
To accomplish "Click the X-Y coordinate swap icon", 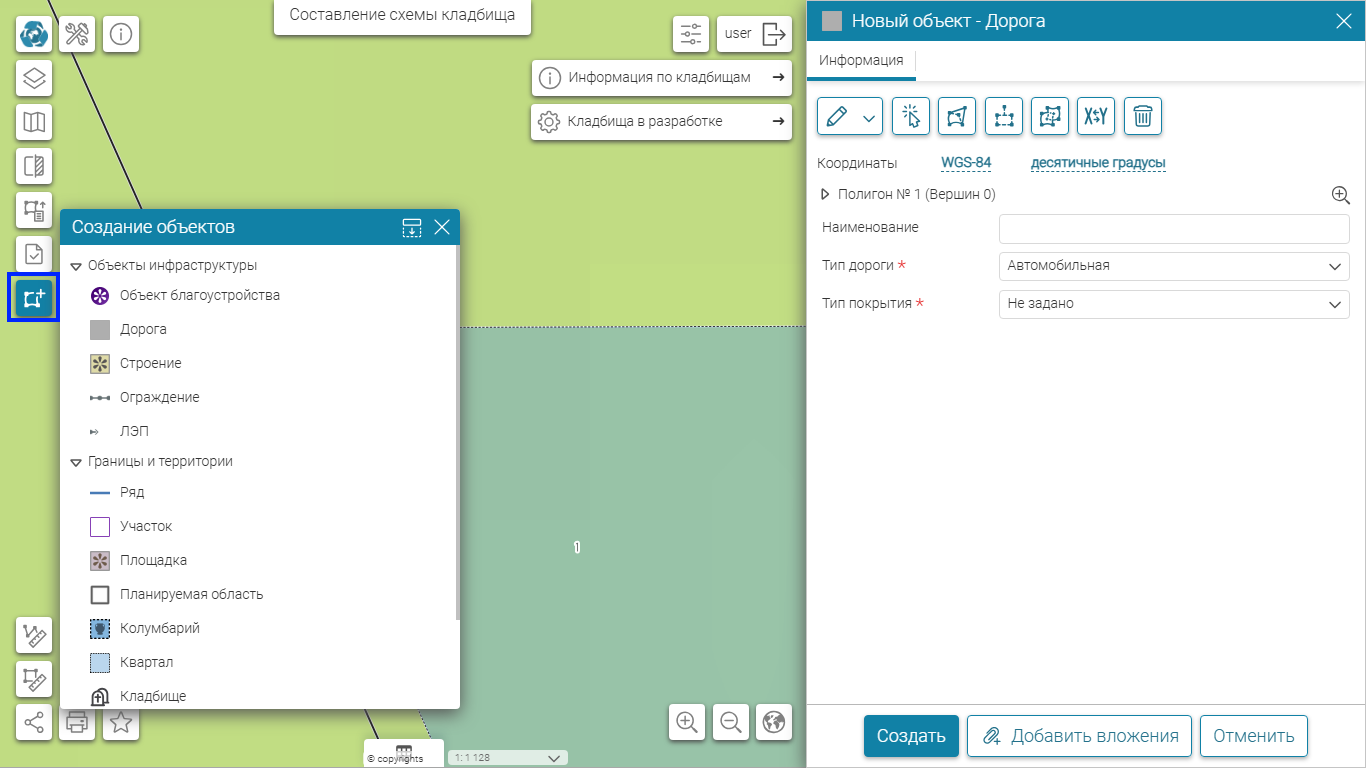I will coord(1096,117).
